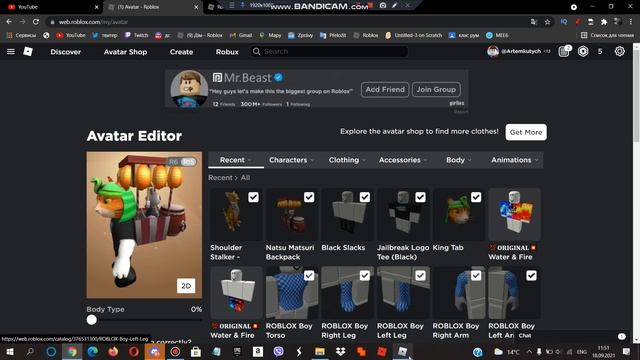
Task: Open the MEE6 bookmark
Action: click(497, 36)
